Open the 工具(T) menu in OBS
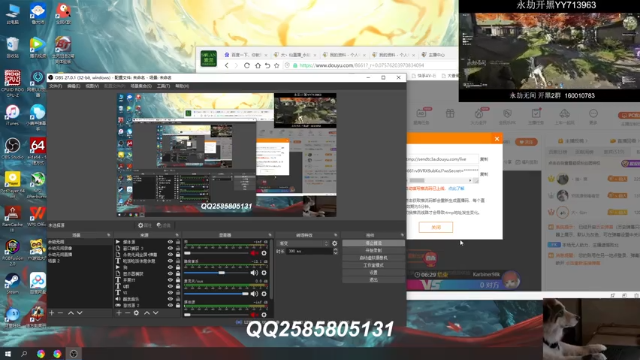Screen dimensions: 640x360 coord(163,86)
